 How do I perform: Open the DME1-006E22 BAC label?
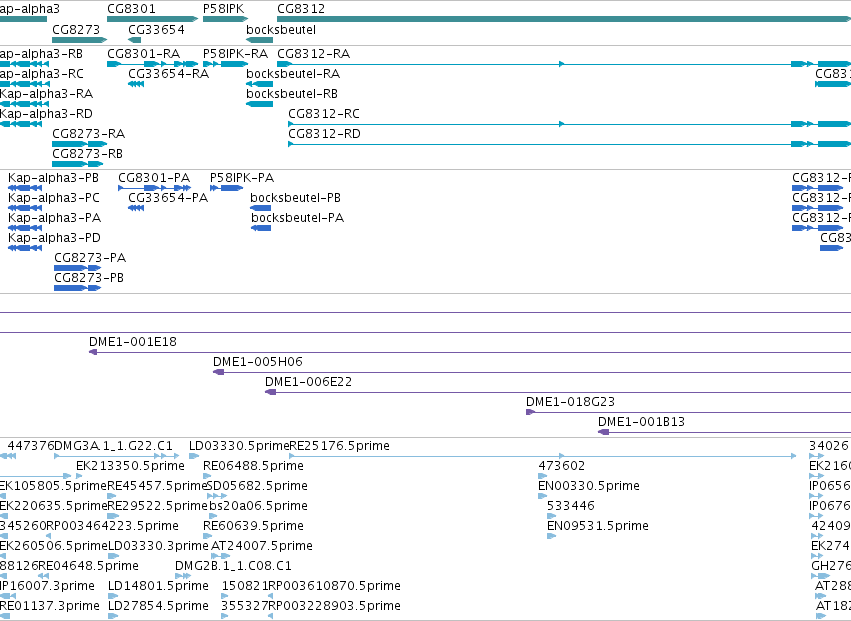point(308,382)
